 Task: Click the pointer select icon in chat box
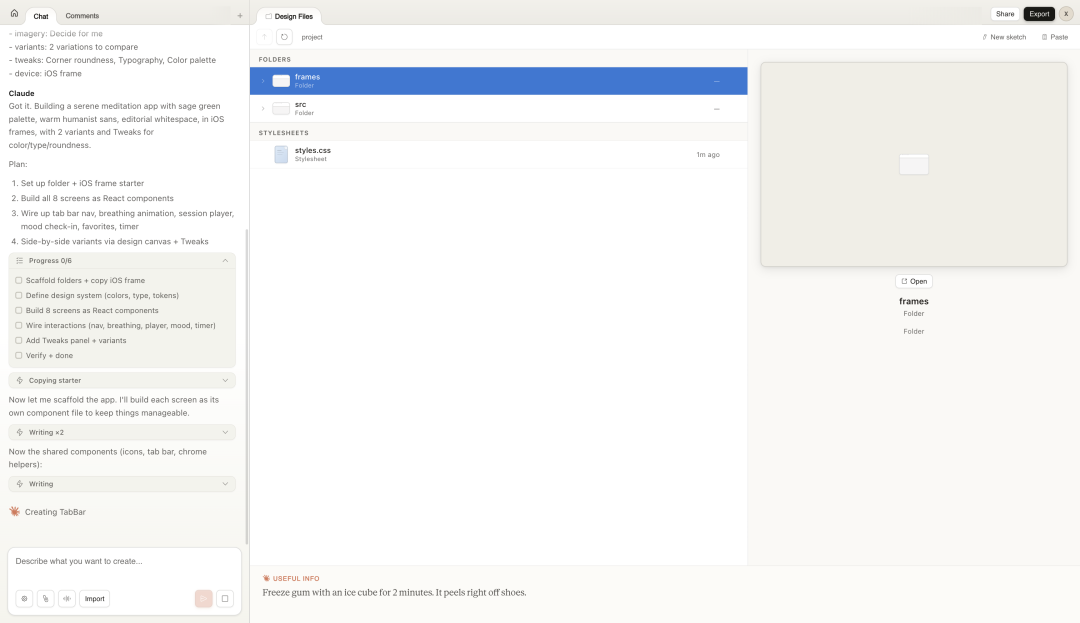46,599
